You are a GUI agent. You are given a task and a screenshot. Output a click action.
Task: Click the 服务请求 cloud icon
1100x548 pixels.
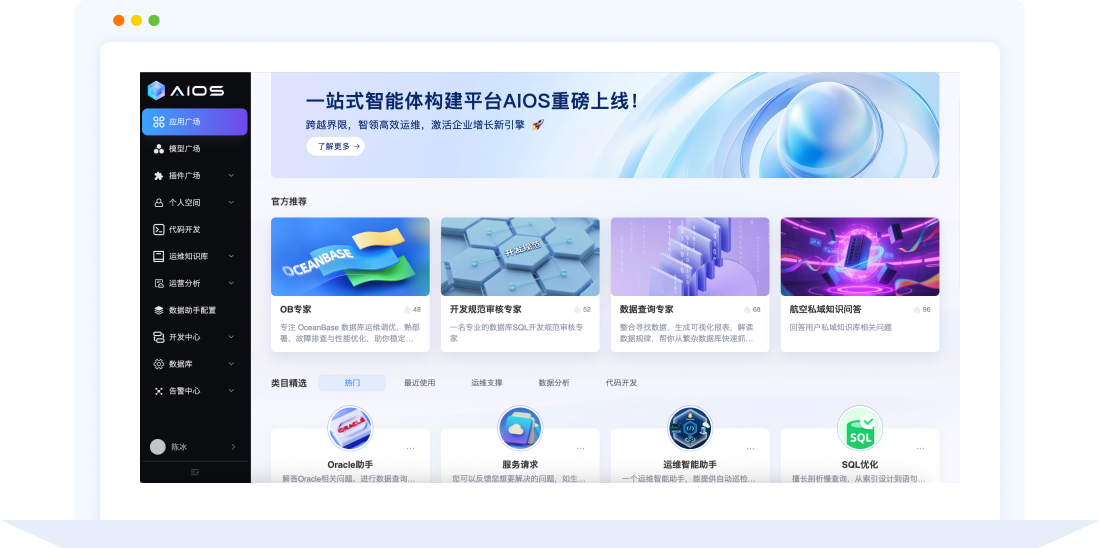click(x=520, y=428)
